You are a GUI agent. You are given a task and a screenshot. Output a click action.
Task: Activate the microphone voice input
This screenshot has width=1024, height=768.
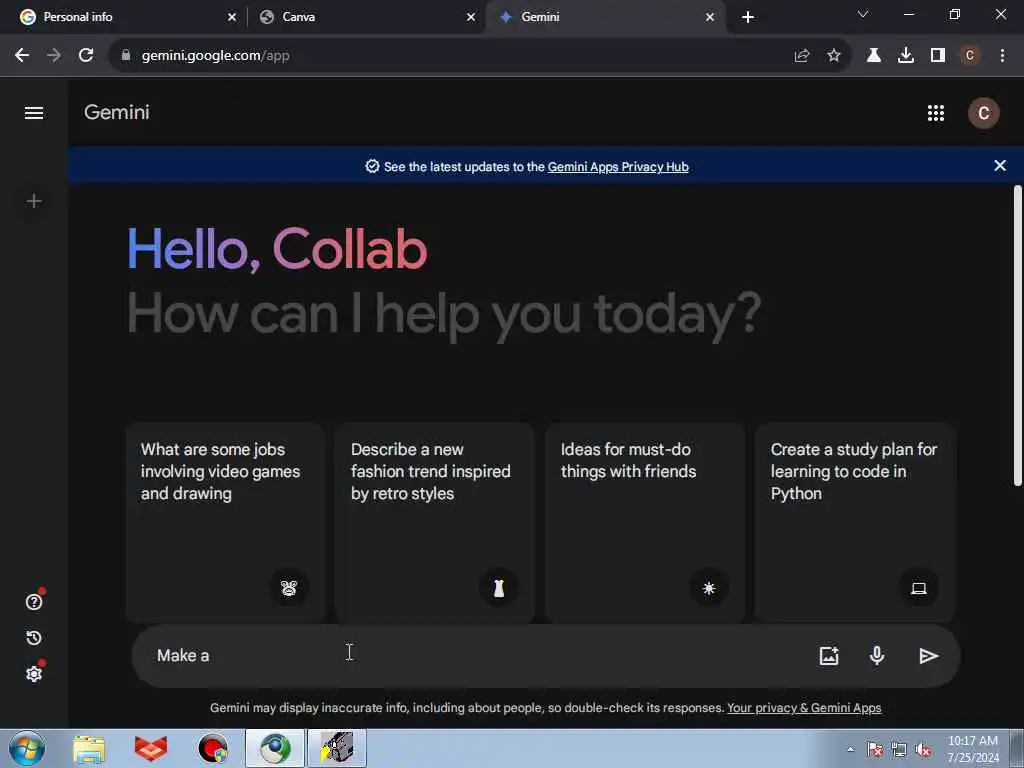click(877, 655)
